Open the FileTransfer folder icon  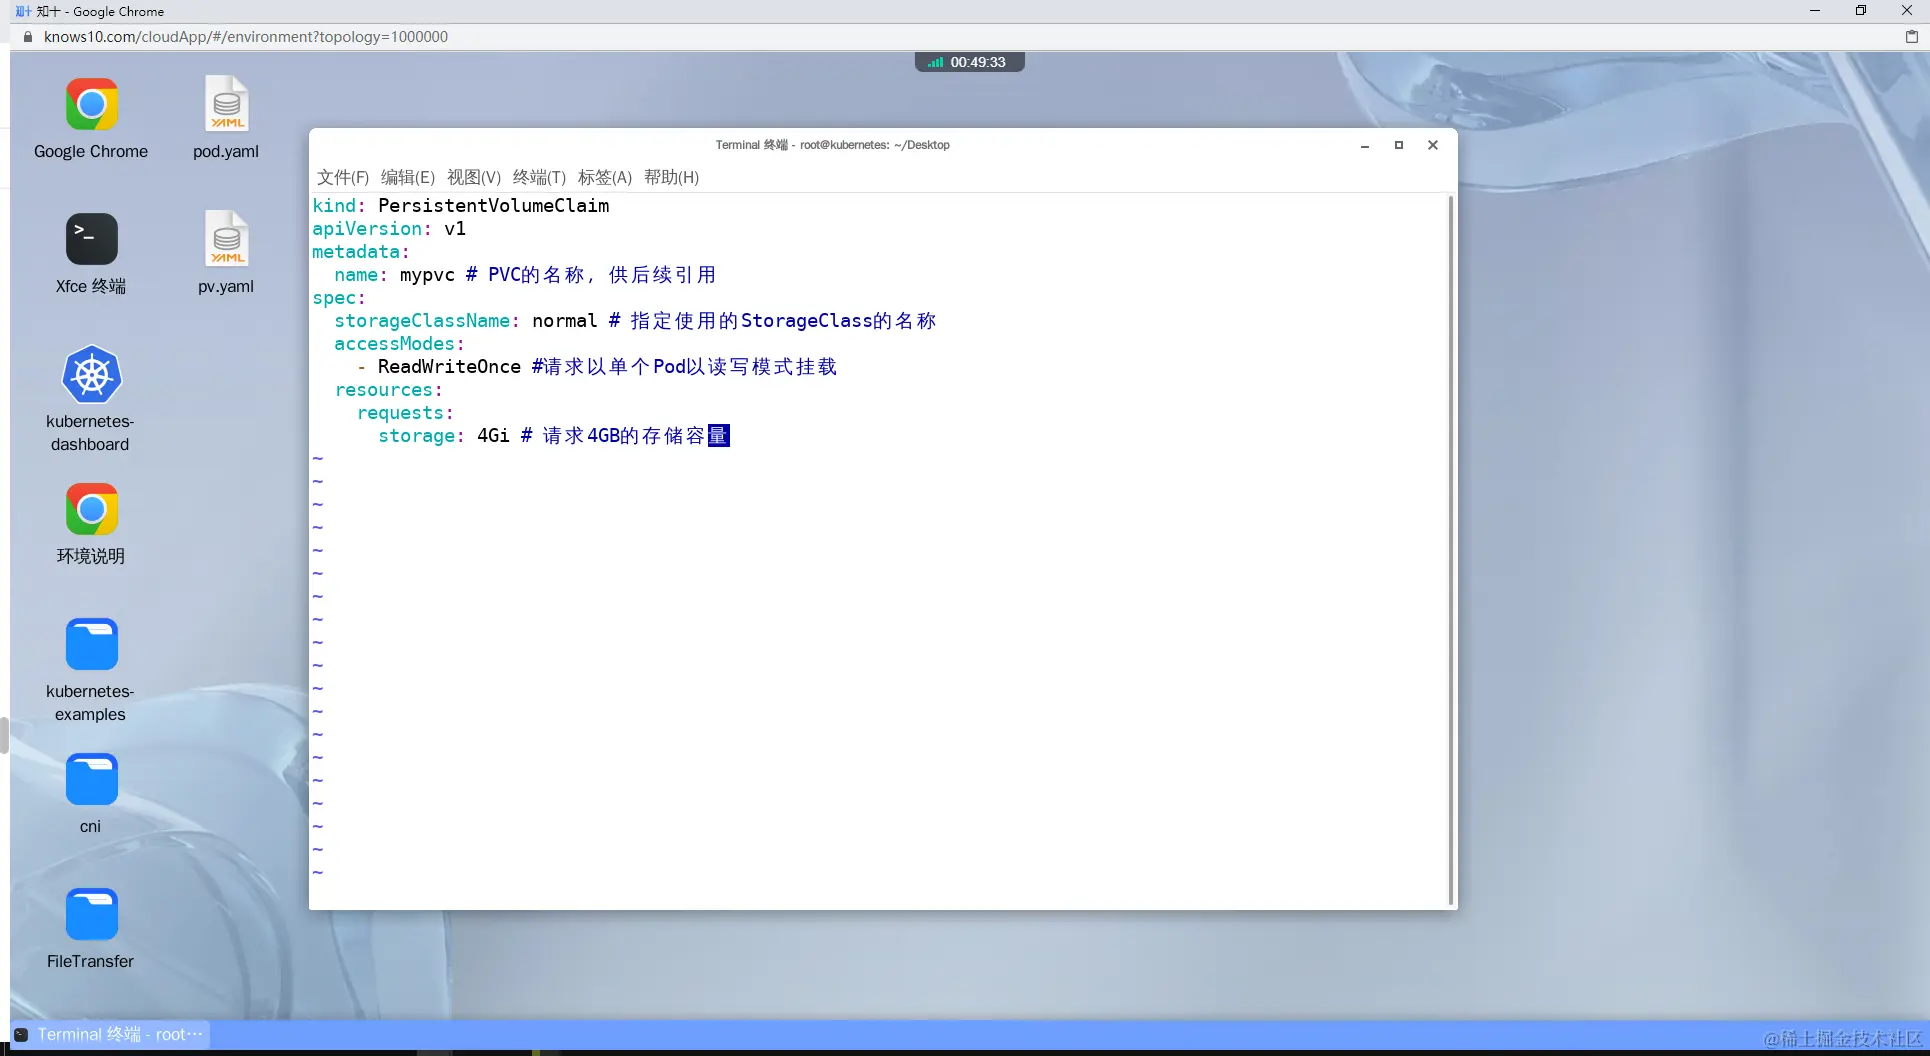[91, 914]
